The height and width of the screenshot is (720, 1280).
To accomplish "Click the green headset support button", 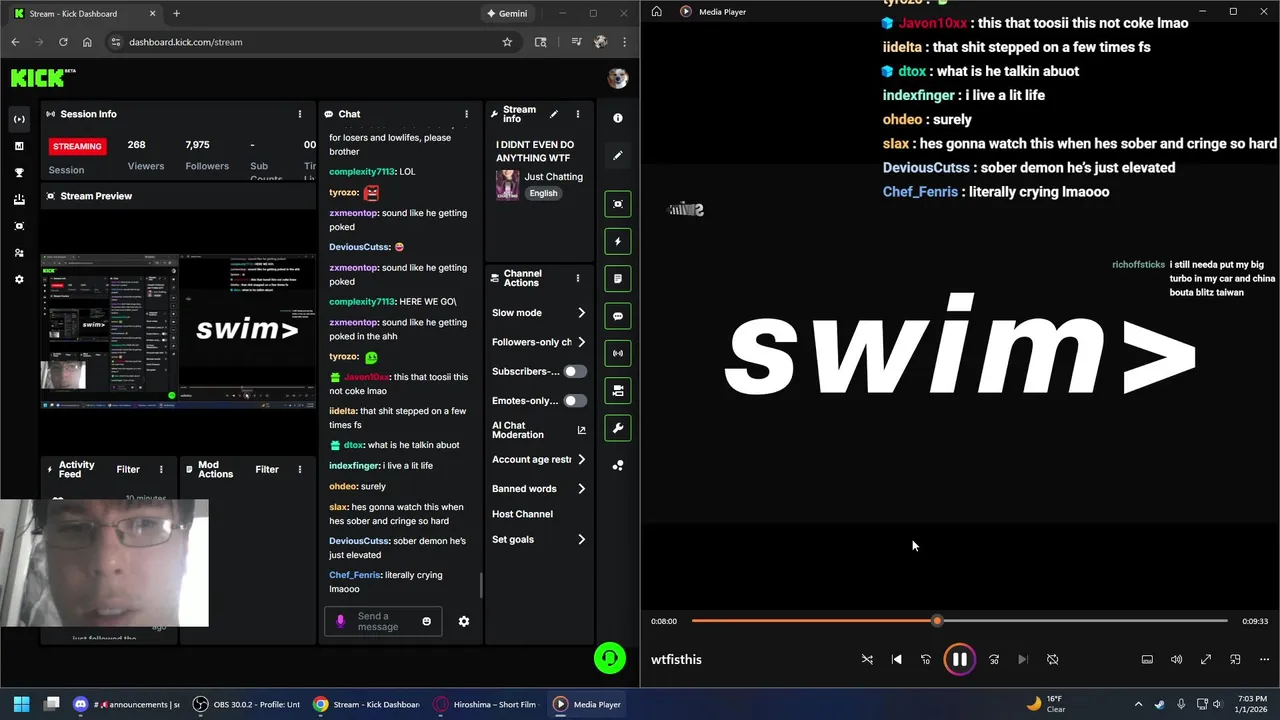I will tap(610, 658).
